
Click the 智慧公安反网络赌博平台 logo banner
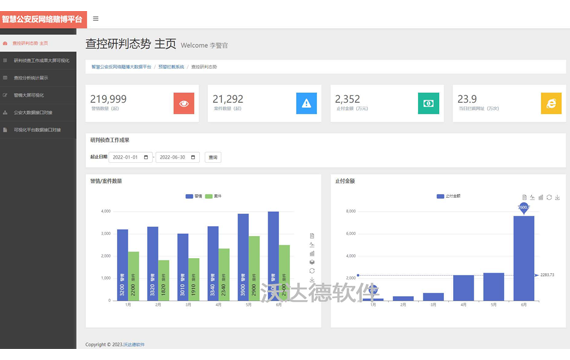43,19
